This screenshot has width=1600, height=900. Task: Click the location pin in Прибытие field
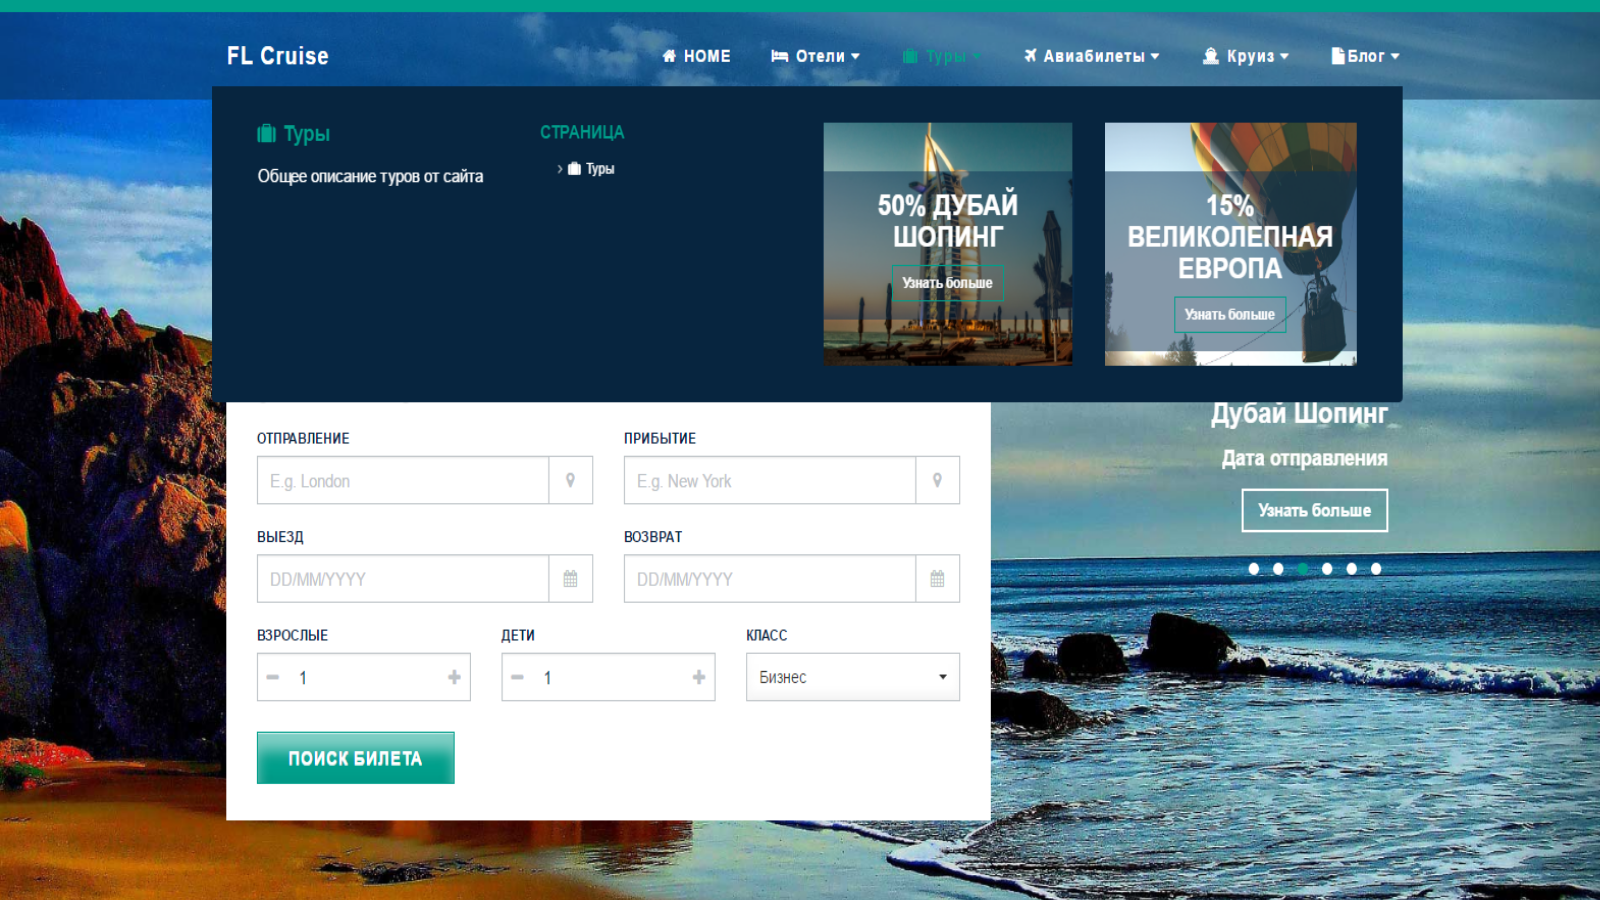pyautogui.click(x=937, y=480)
